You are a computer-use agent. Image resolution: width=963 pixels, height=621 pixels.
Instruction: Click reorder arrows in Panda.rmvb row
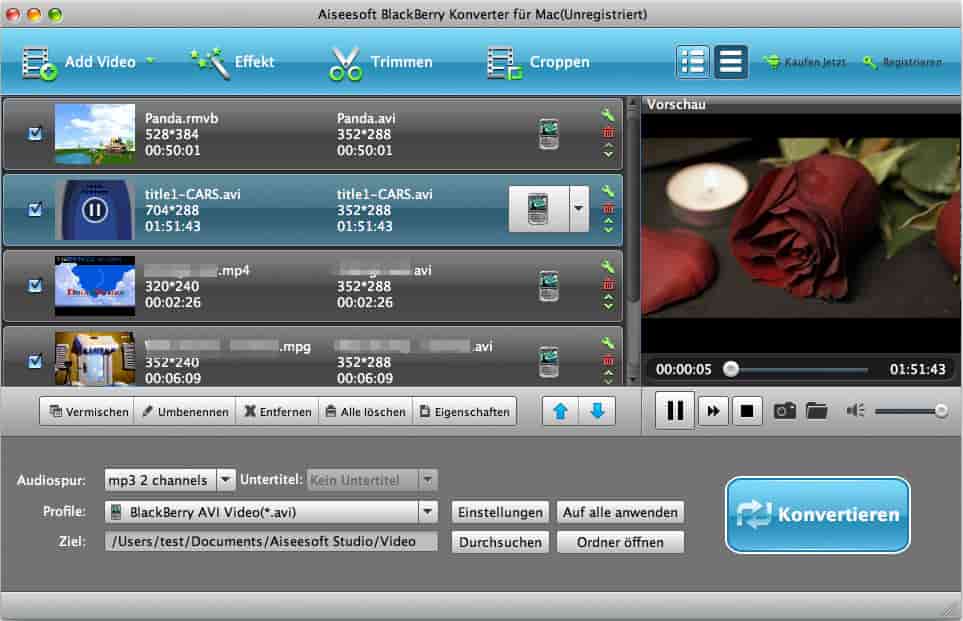(x=608, y=150)
